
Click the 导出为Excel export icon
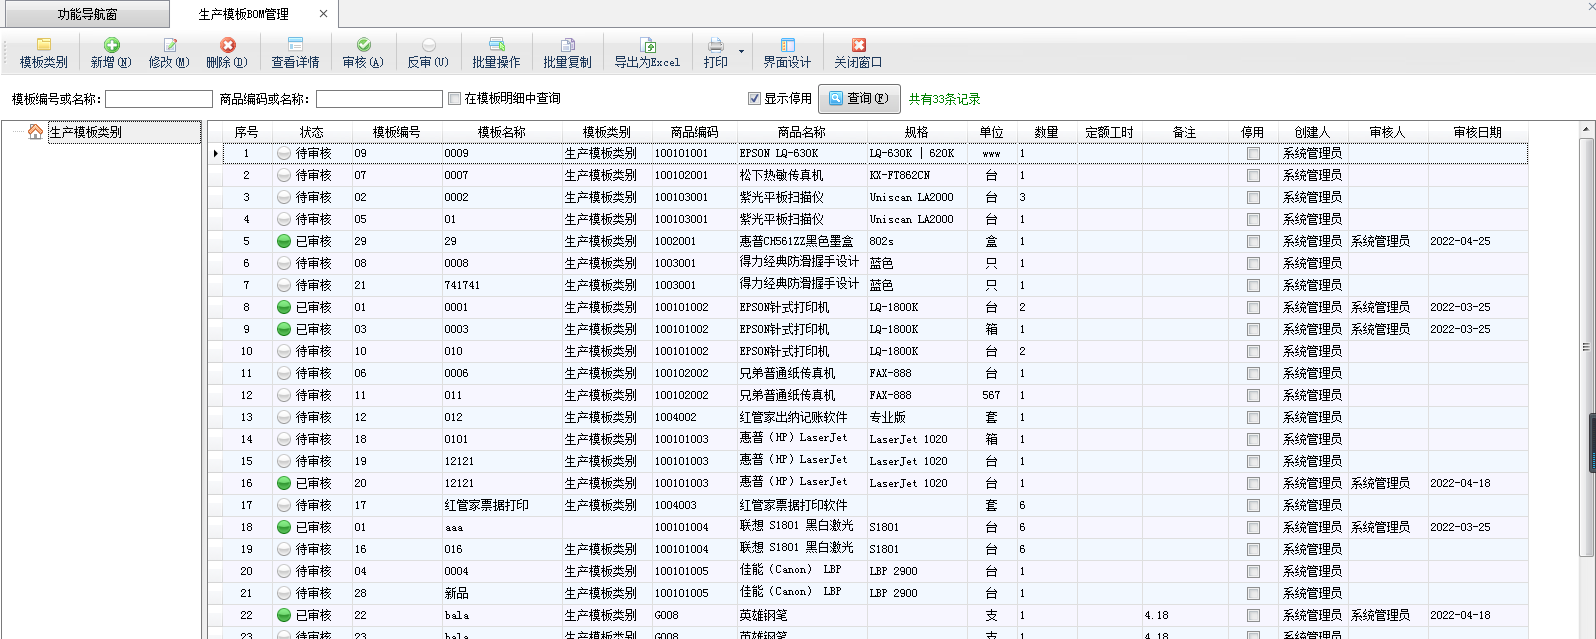point(647,46)
